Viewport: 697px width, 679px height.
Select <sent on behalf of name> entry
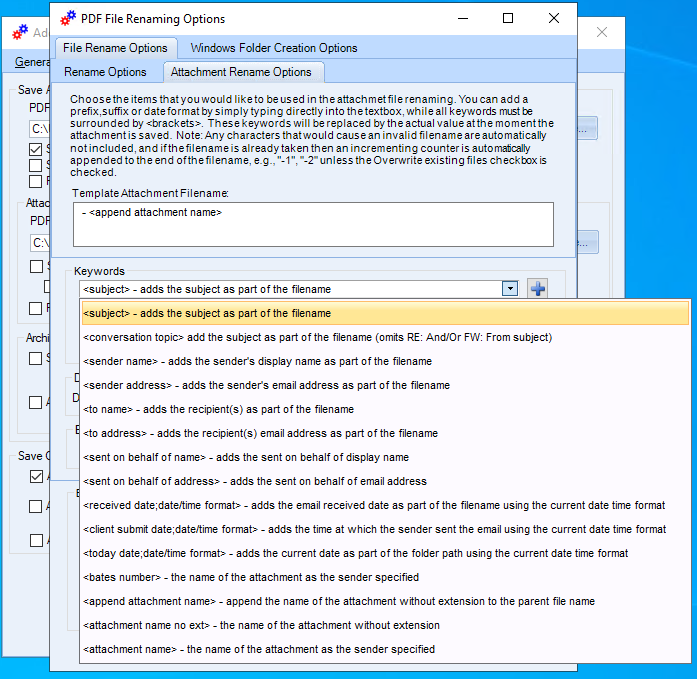pos(385,457)
